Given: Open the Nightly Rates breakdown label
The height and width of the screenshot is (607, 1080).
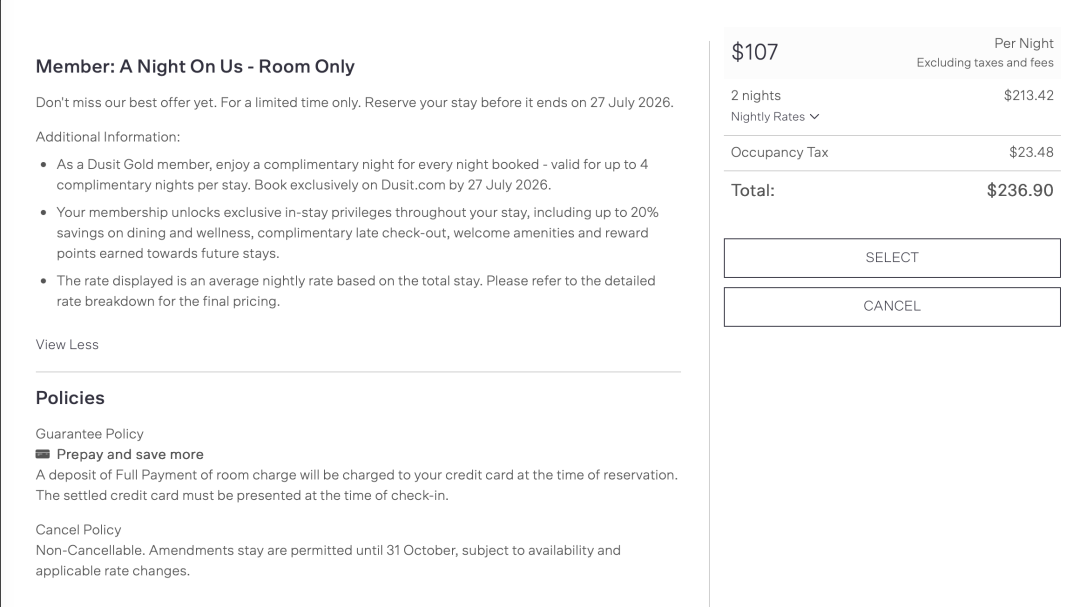Looking at the screenshot, I should tap(767, 116).
